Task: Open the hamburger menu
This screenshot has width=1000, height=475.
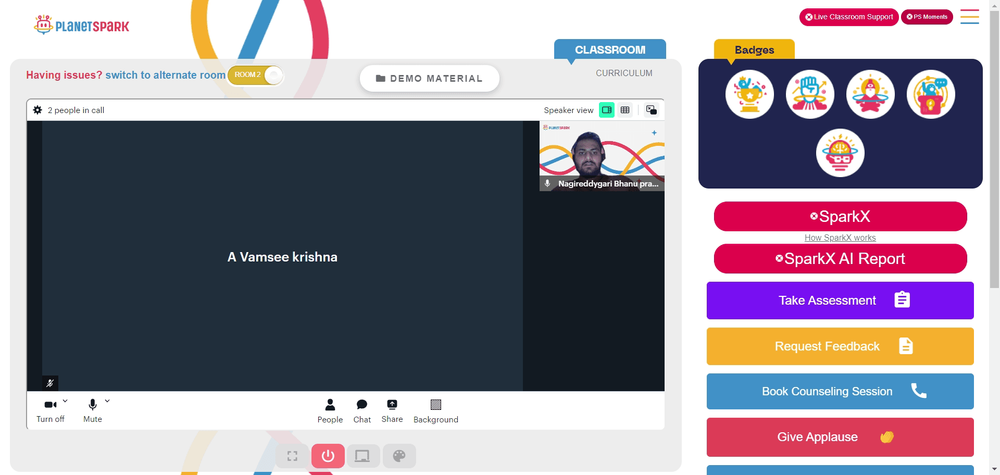Action: (969, 17)
